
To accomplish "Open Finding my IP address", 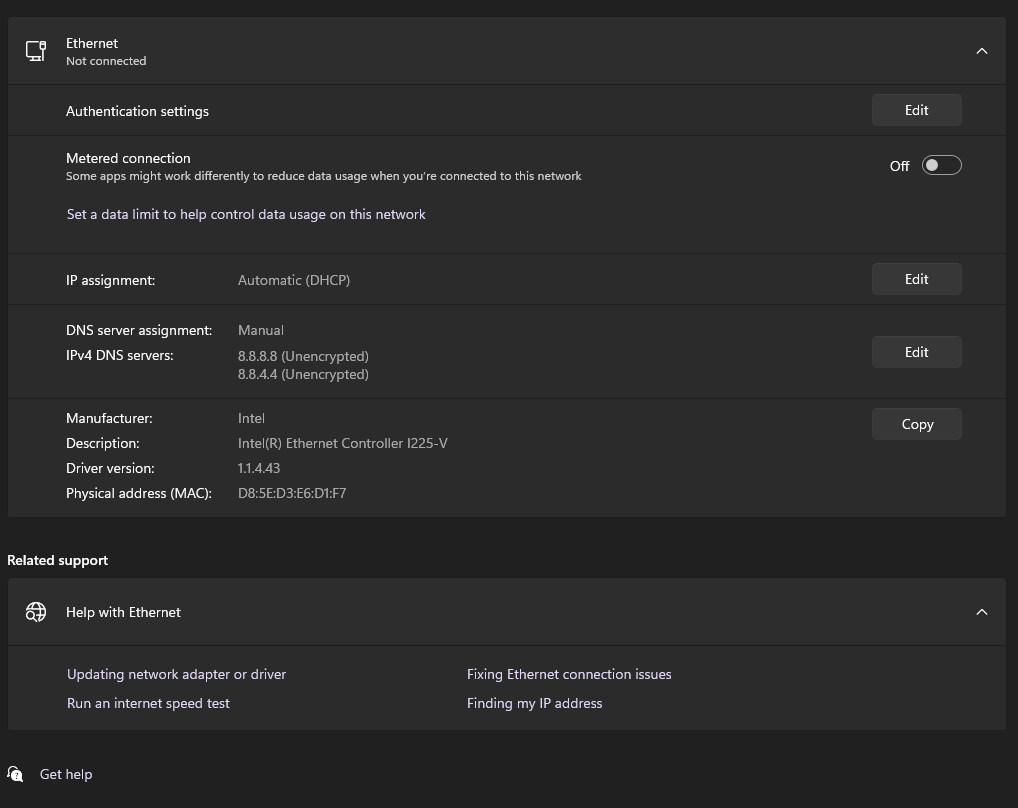I will click(x=534, y=703).
